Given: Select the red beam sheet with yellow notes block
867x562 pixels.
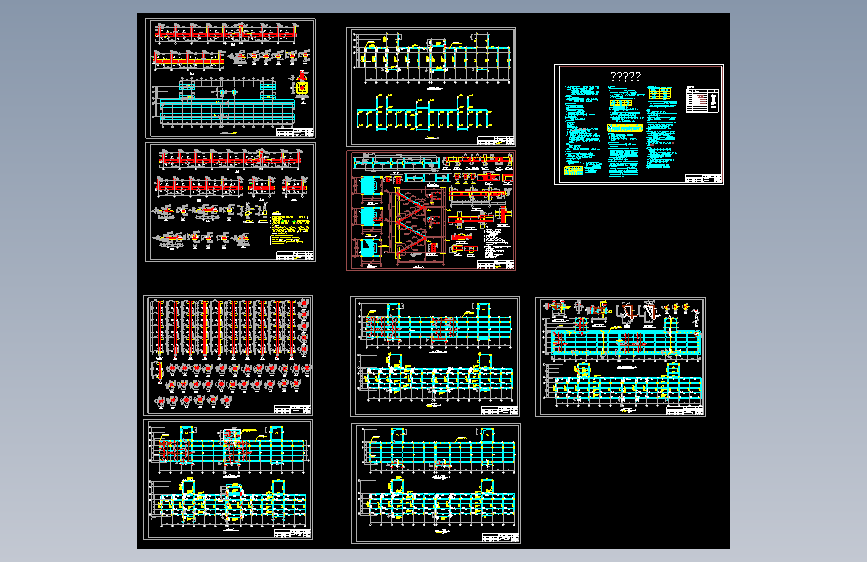Looking at the screenshot, I should pyautogui.click(x=230, y=202).
